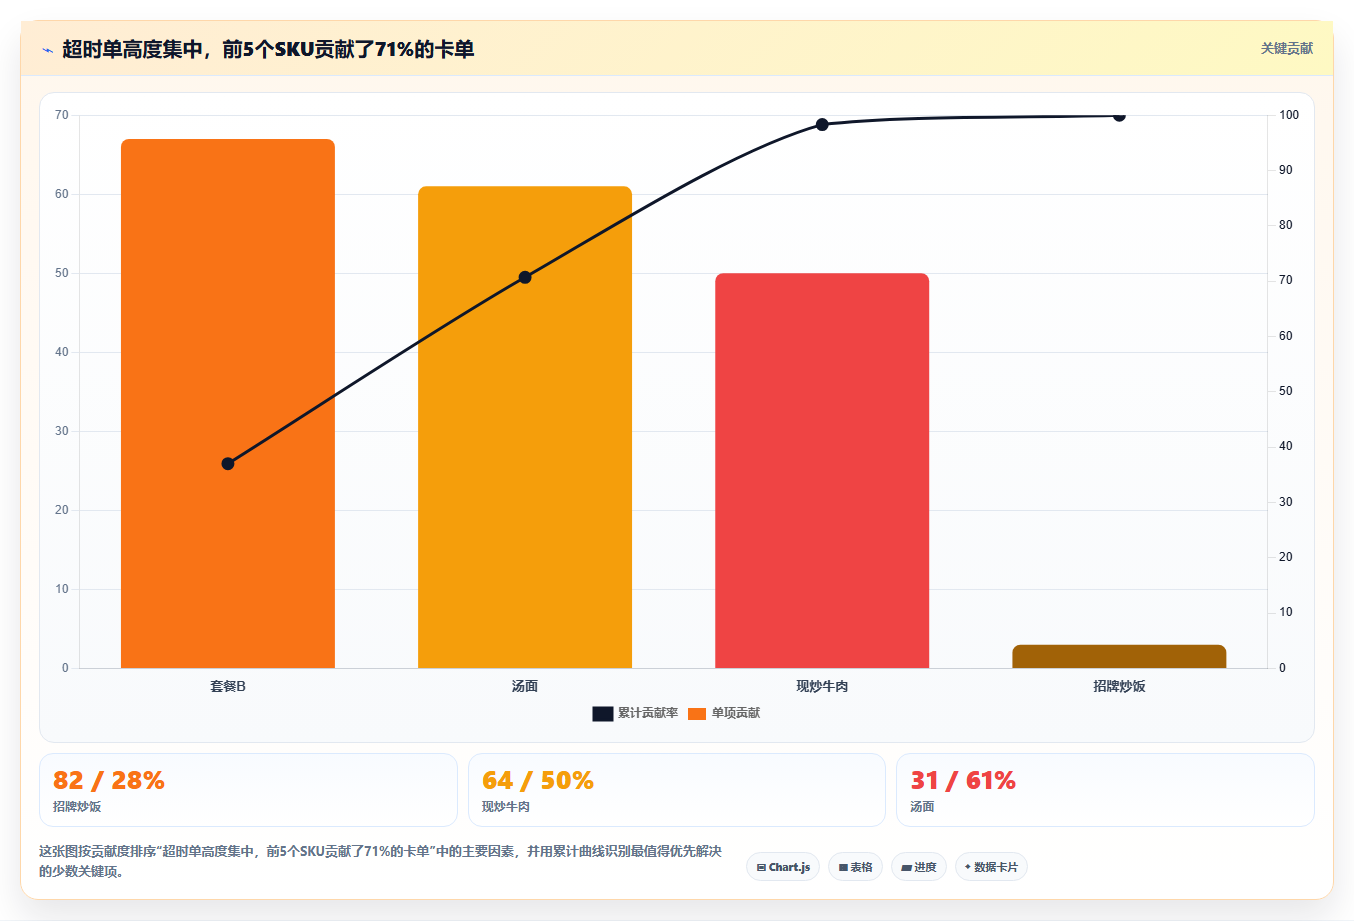
Task: Click the right axis value 50
Action: point(1286,391)
